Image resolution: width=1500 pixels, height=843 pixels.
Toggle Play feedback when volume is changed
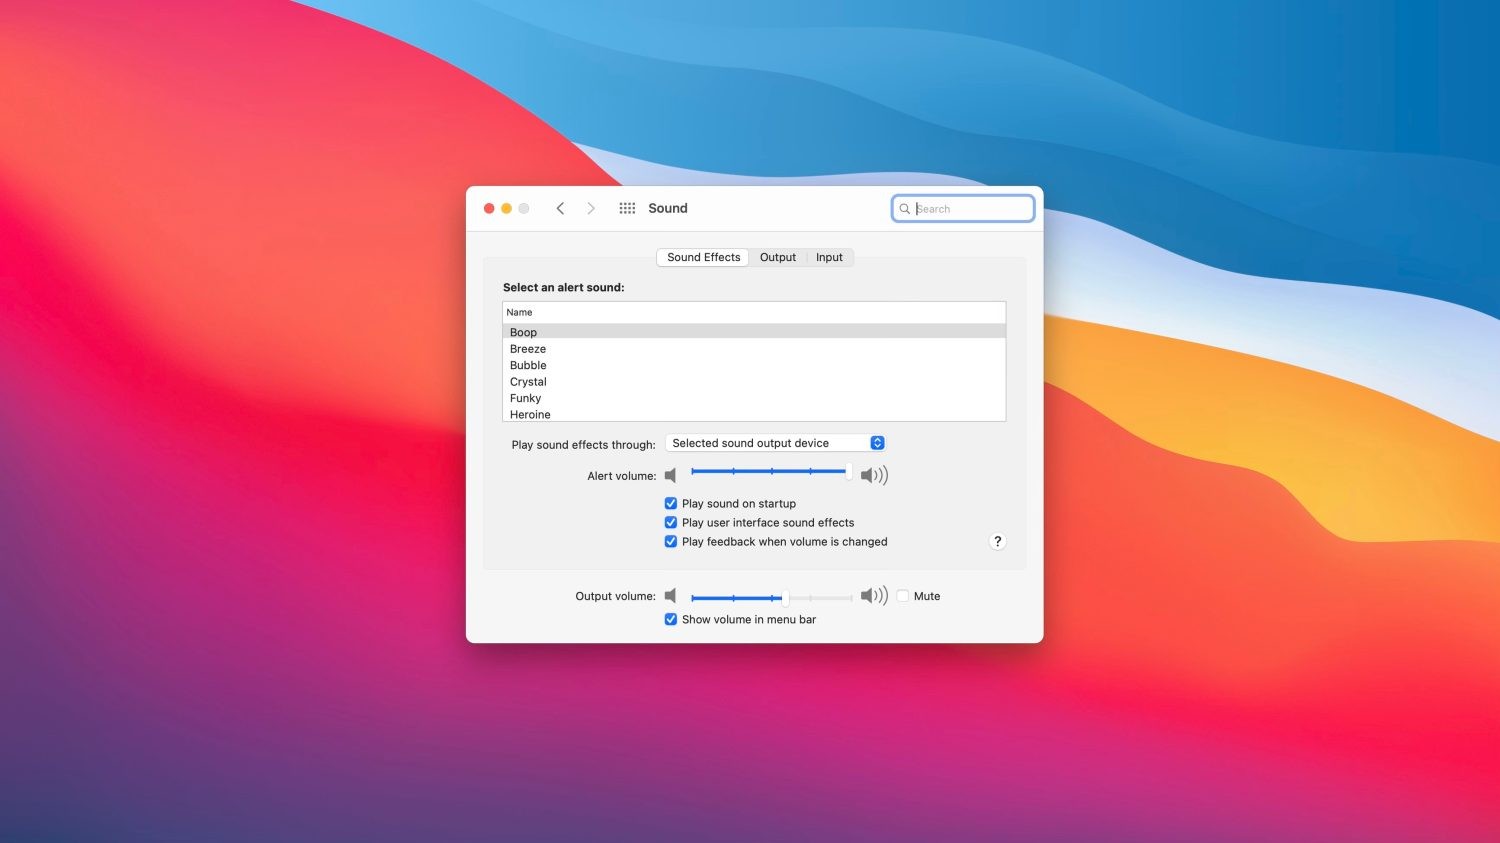point(671,542)
